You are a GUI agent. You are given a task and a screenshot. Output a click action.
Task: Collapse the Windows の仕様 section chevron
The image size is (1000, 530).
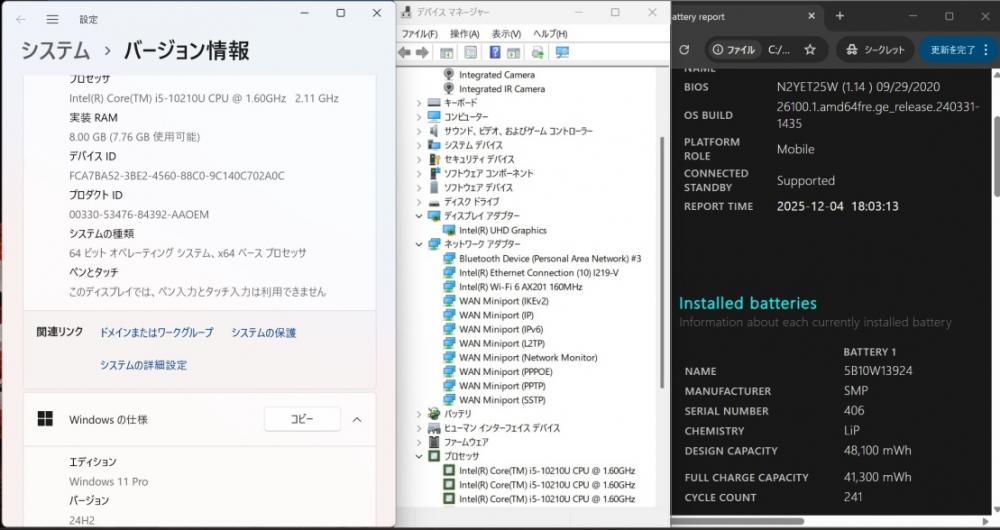[357, 419]
